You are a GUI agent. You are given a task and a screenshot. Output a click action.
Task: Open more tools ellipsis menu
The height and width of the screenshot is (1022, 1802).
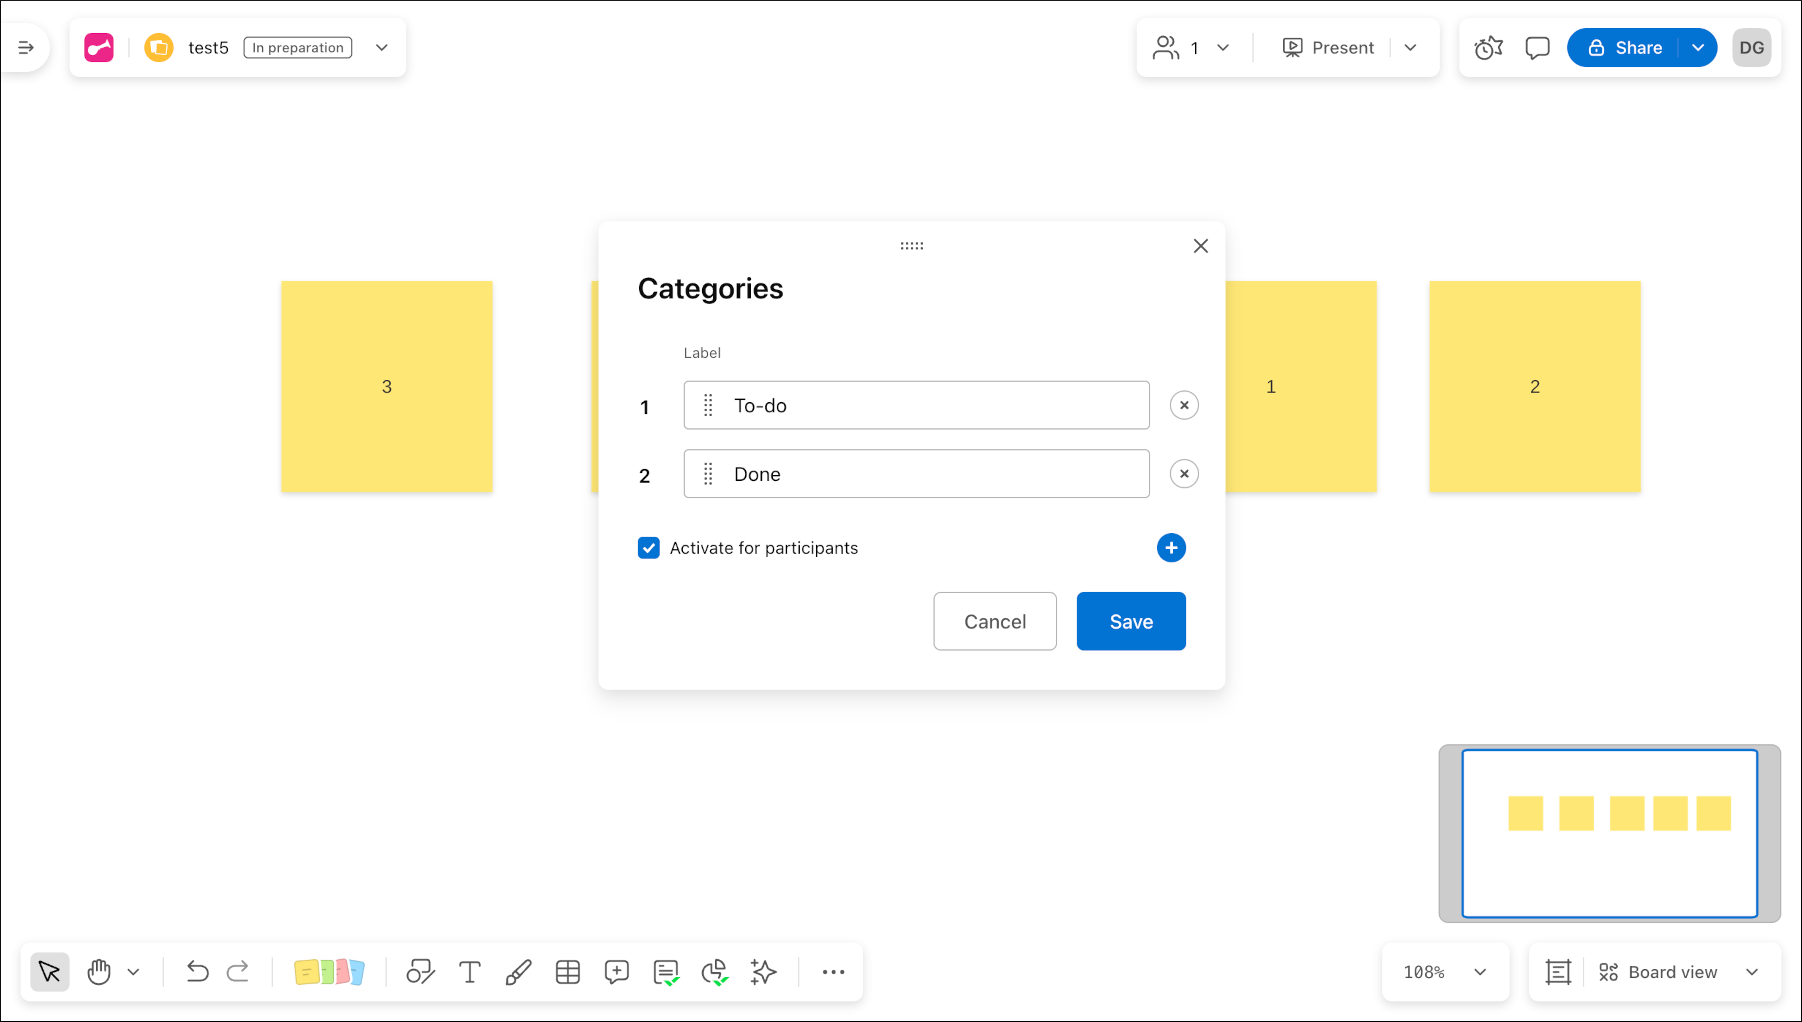[833, 972]
